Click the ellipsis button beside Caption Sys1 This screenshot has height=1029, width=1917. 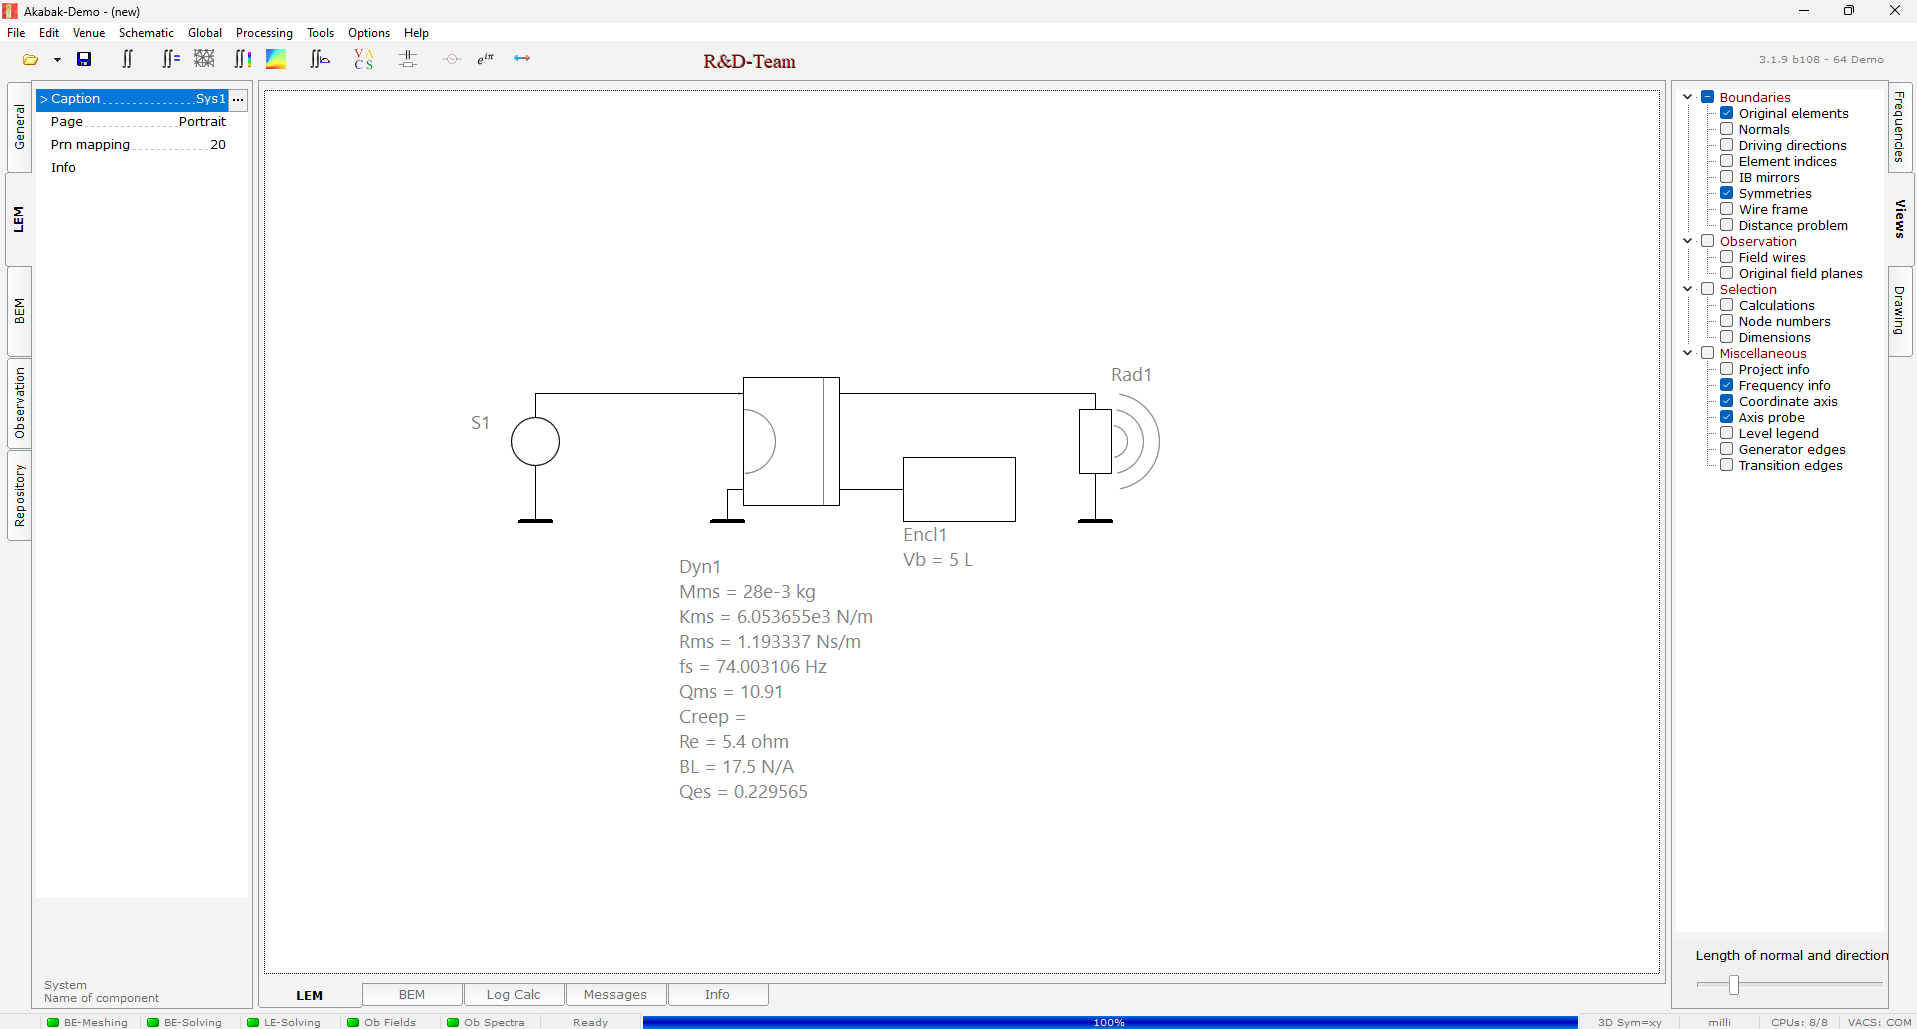tap(238, 99)
